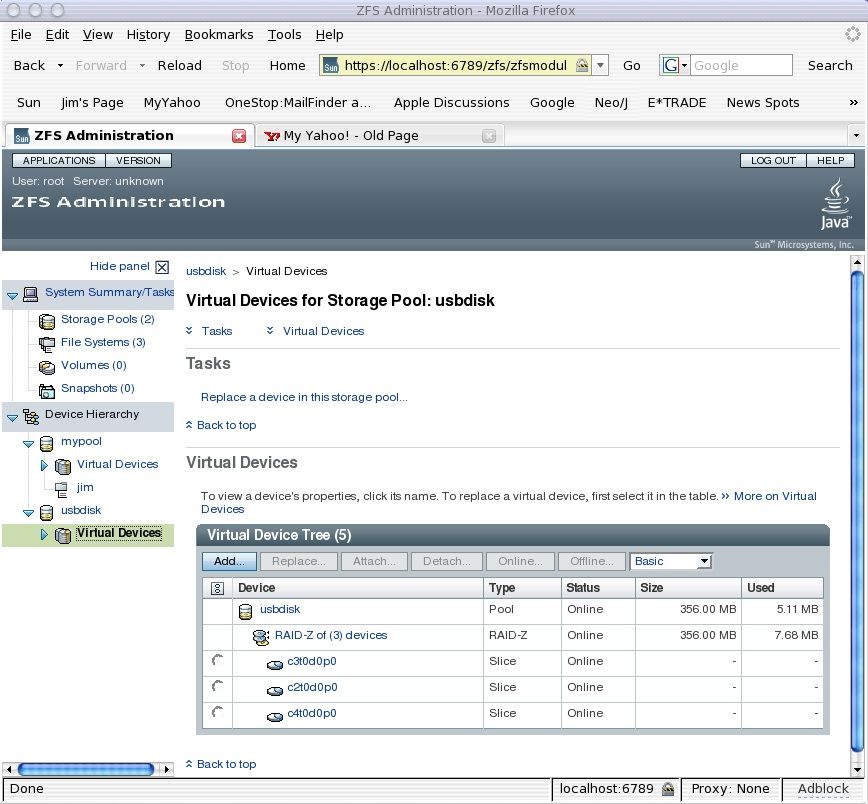This screenshot has height=804, width=868.
Task: Click the Storage Pools icon in sidebar
Action: [x=46, y=321]
